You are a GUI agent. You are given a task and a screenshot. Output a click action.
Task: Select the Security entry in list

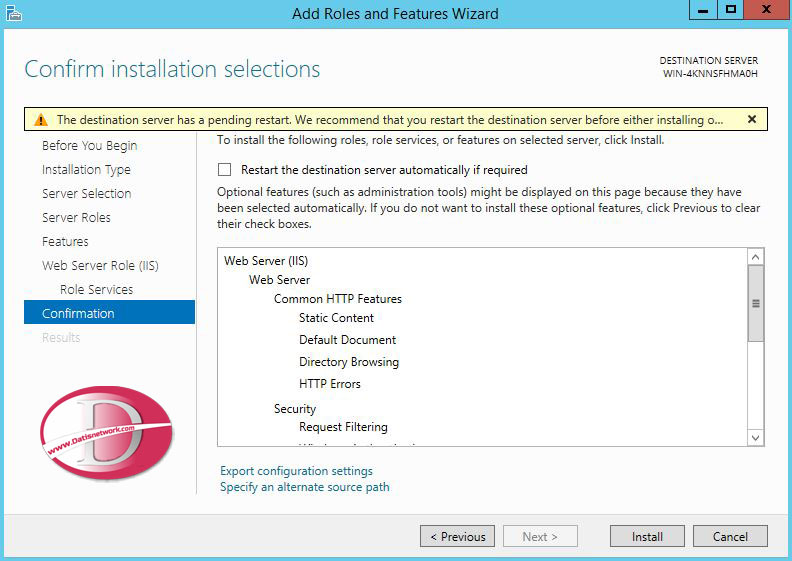click(294, 409)
